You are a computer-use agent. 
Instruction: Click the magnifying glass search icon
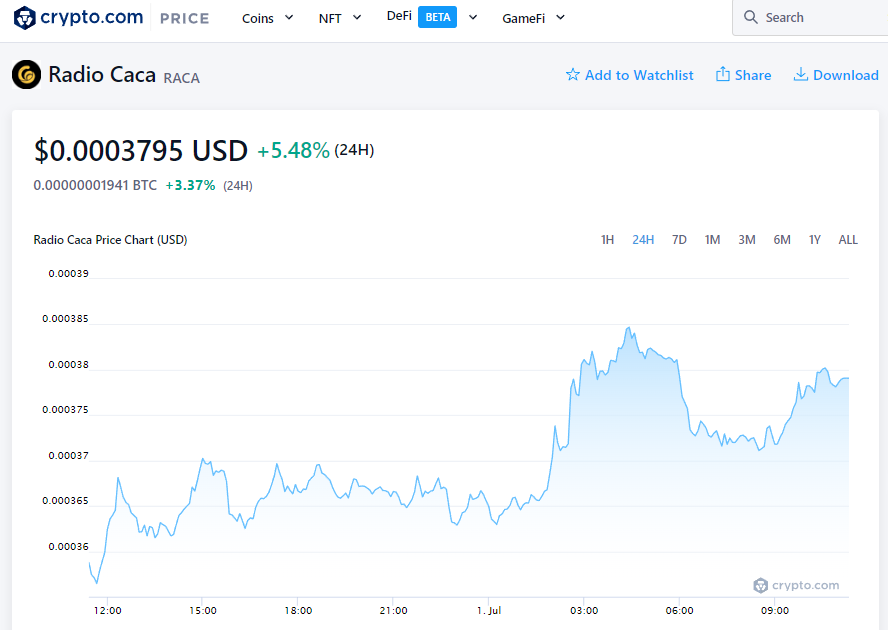(x=750, y=17)
